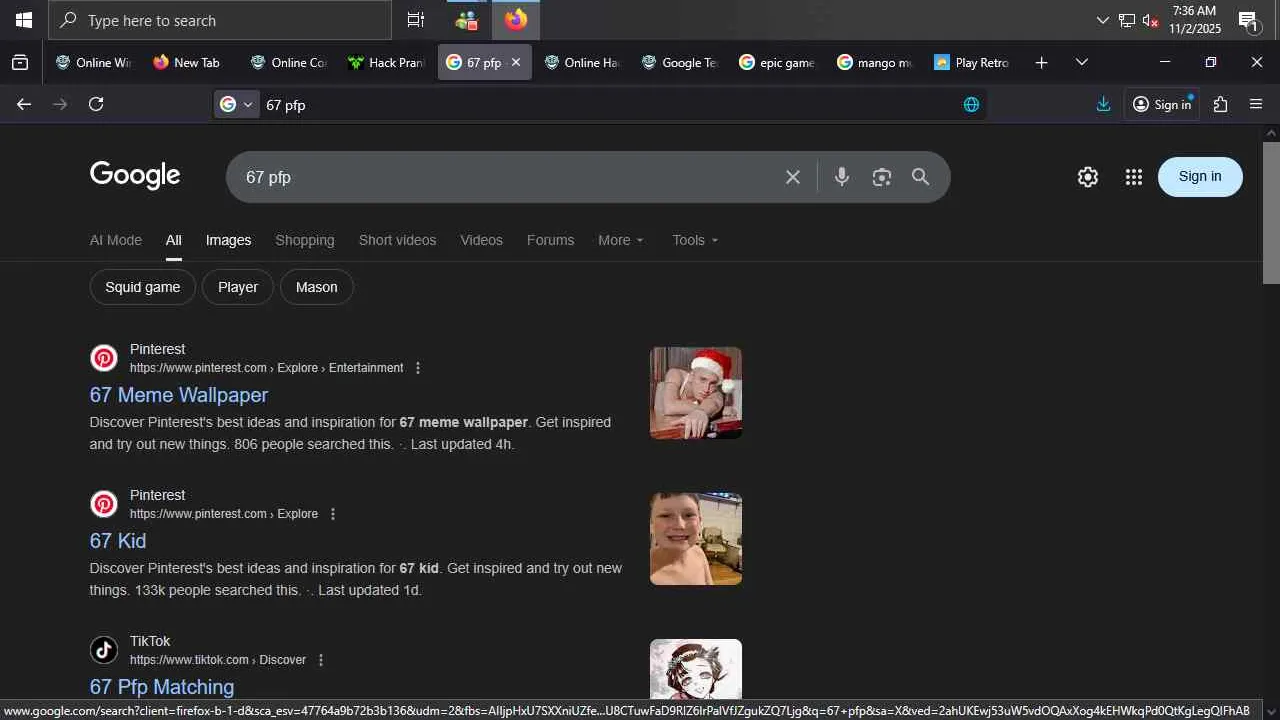This screenshot has height=720, width=1280.
Task: Select the Short videos results tab
Action: [398, 240]
